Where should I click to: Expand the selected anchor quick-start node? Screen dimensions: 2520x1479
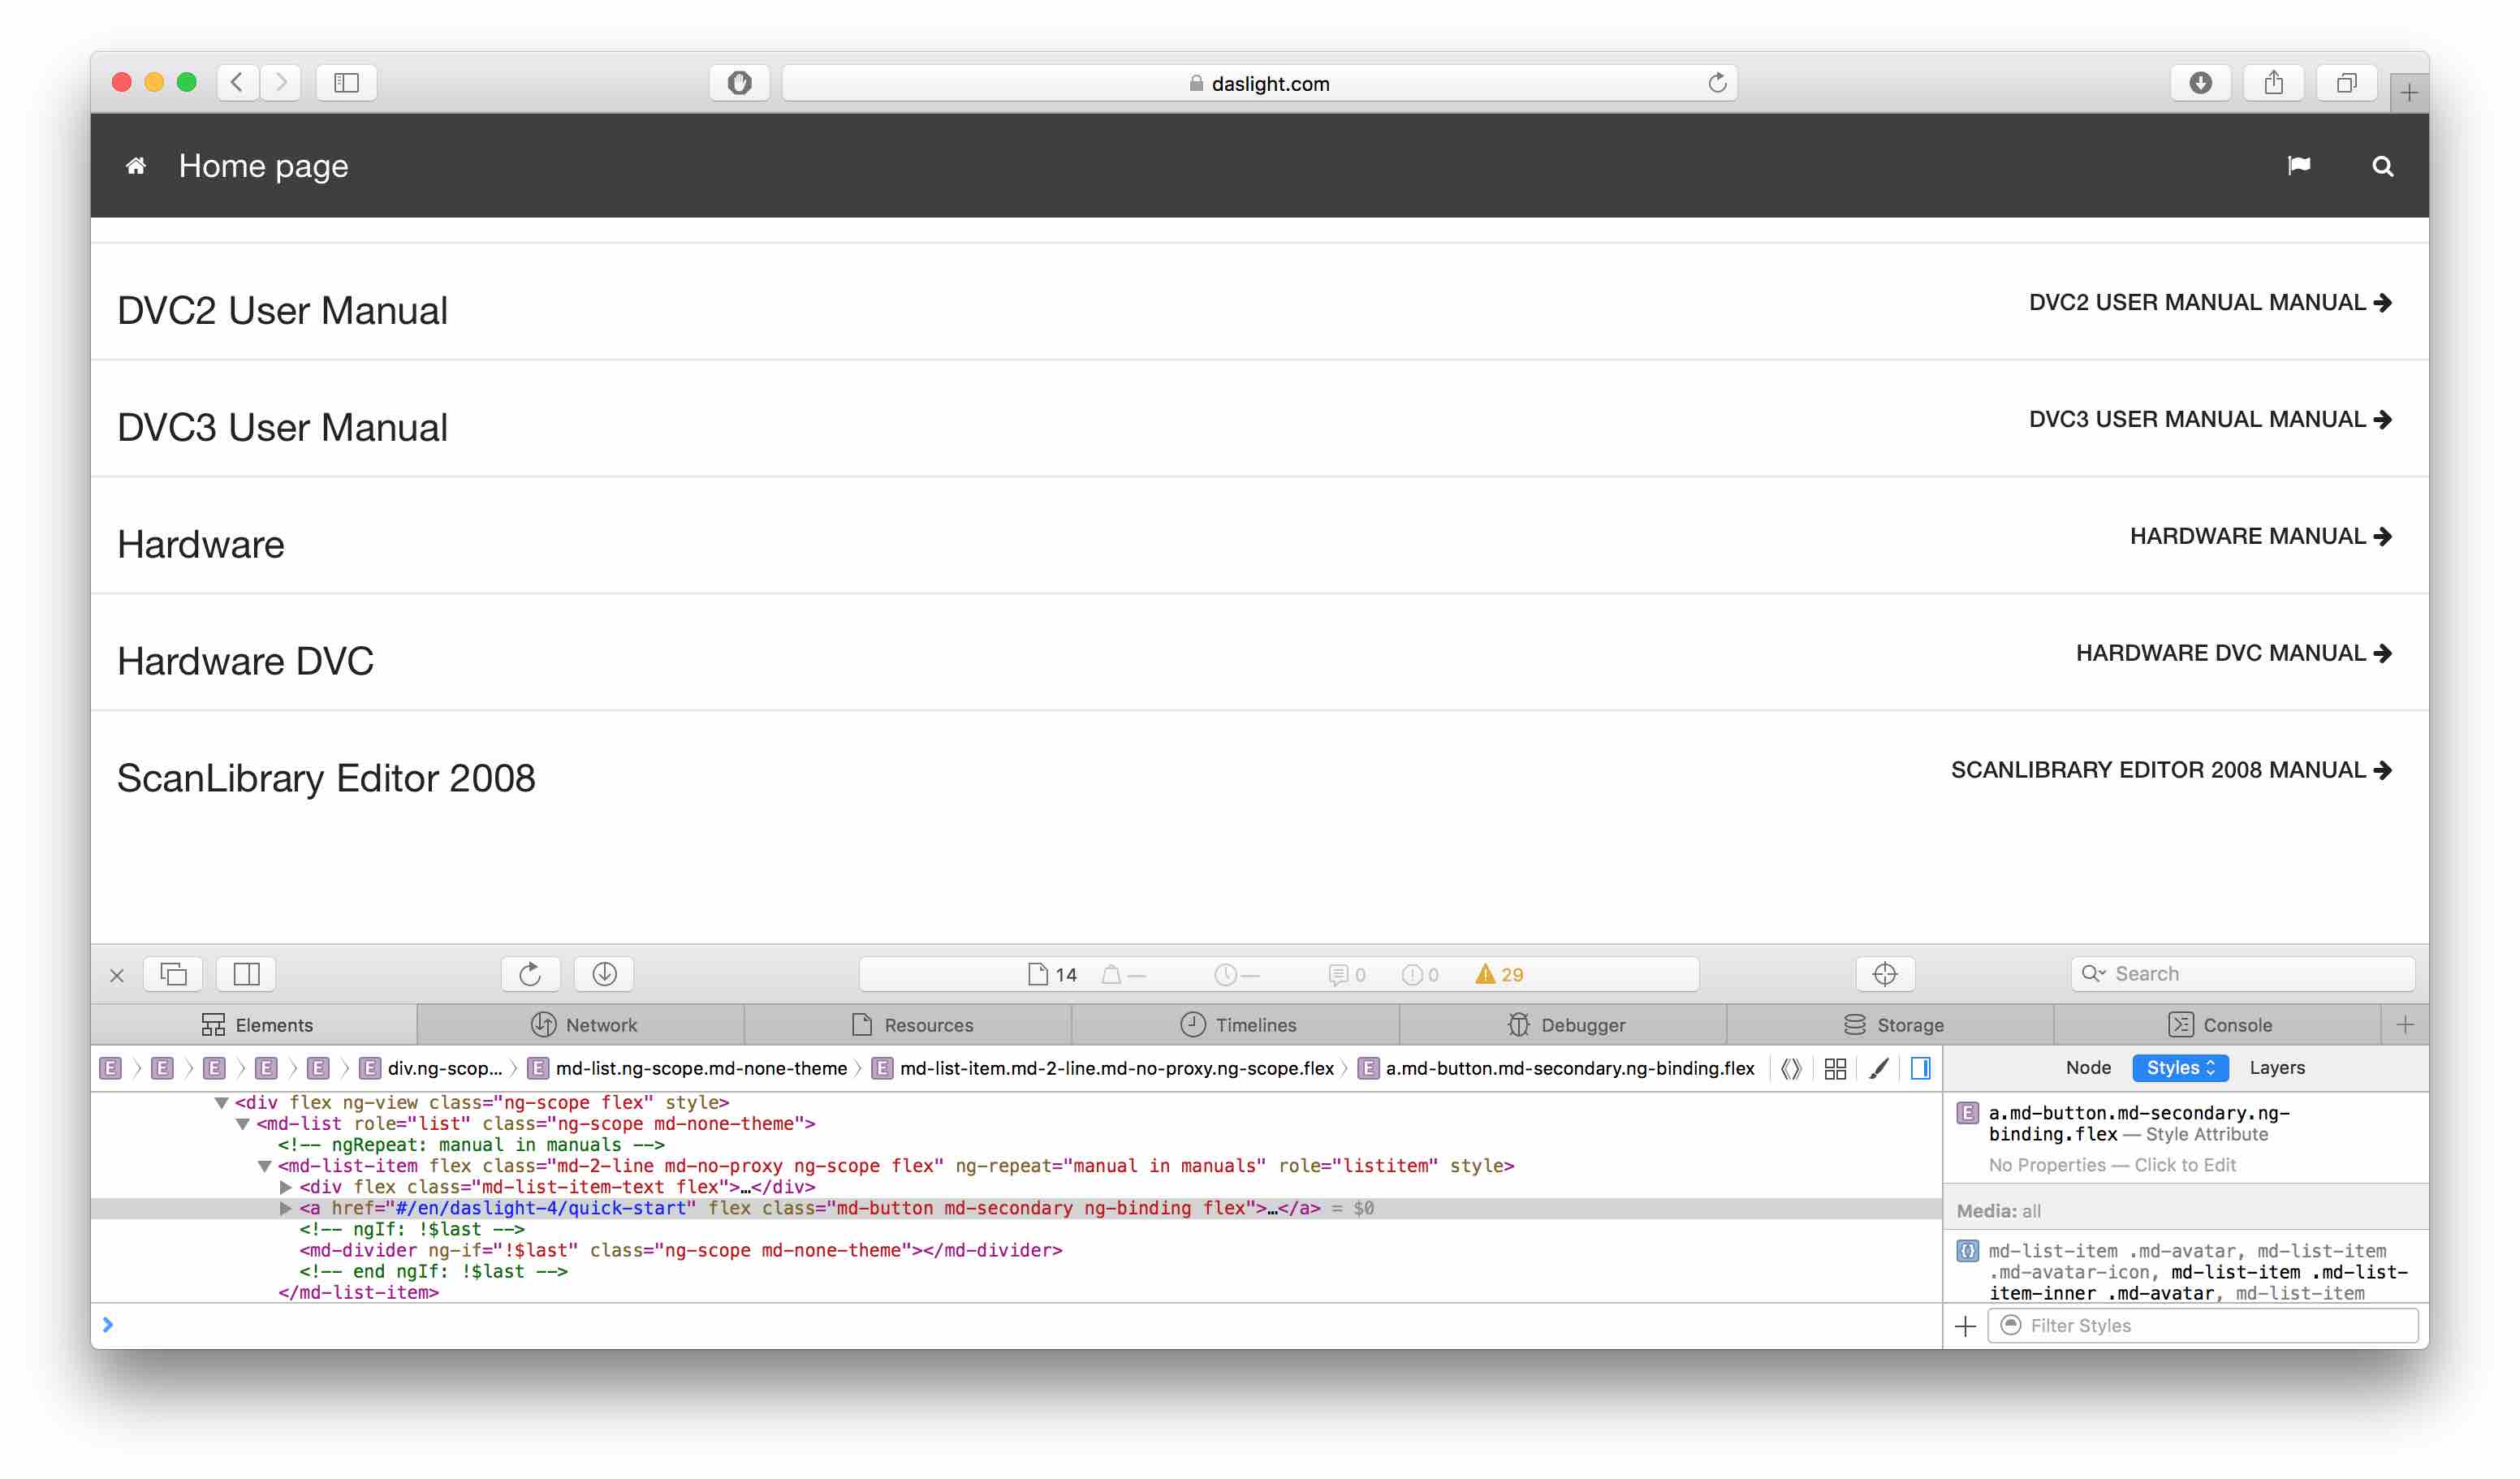286,1208
